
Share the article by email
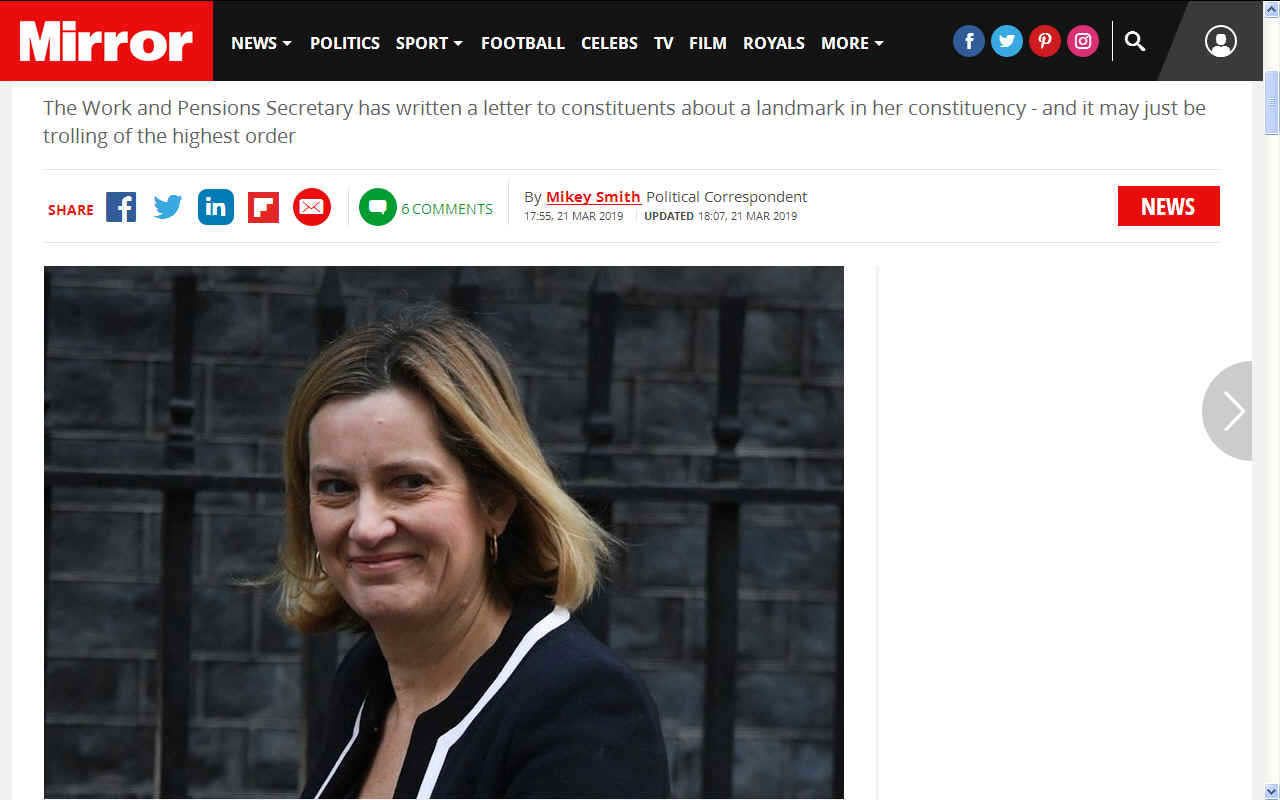(312, 207)
